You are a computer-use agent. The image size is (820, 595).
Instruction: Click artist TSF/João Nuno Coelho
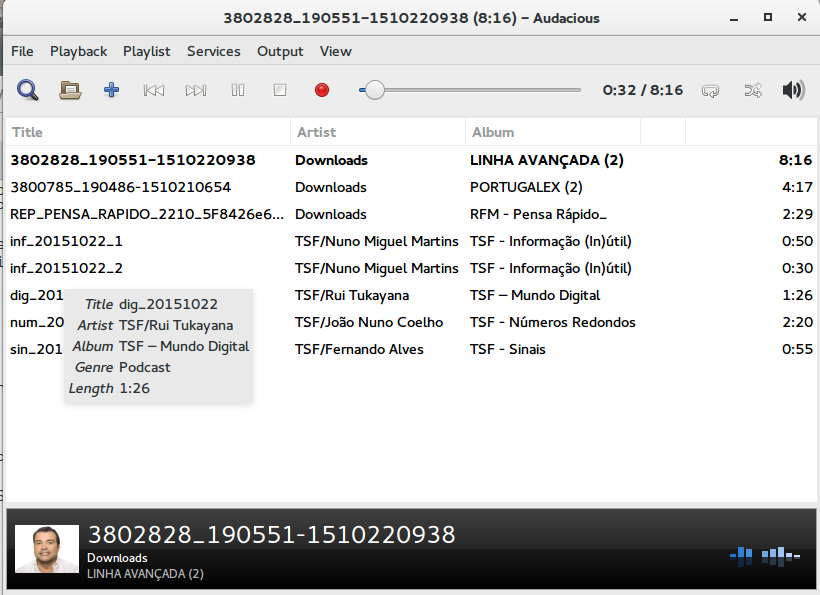click(369, 323)
